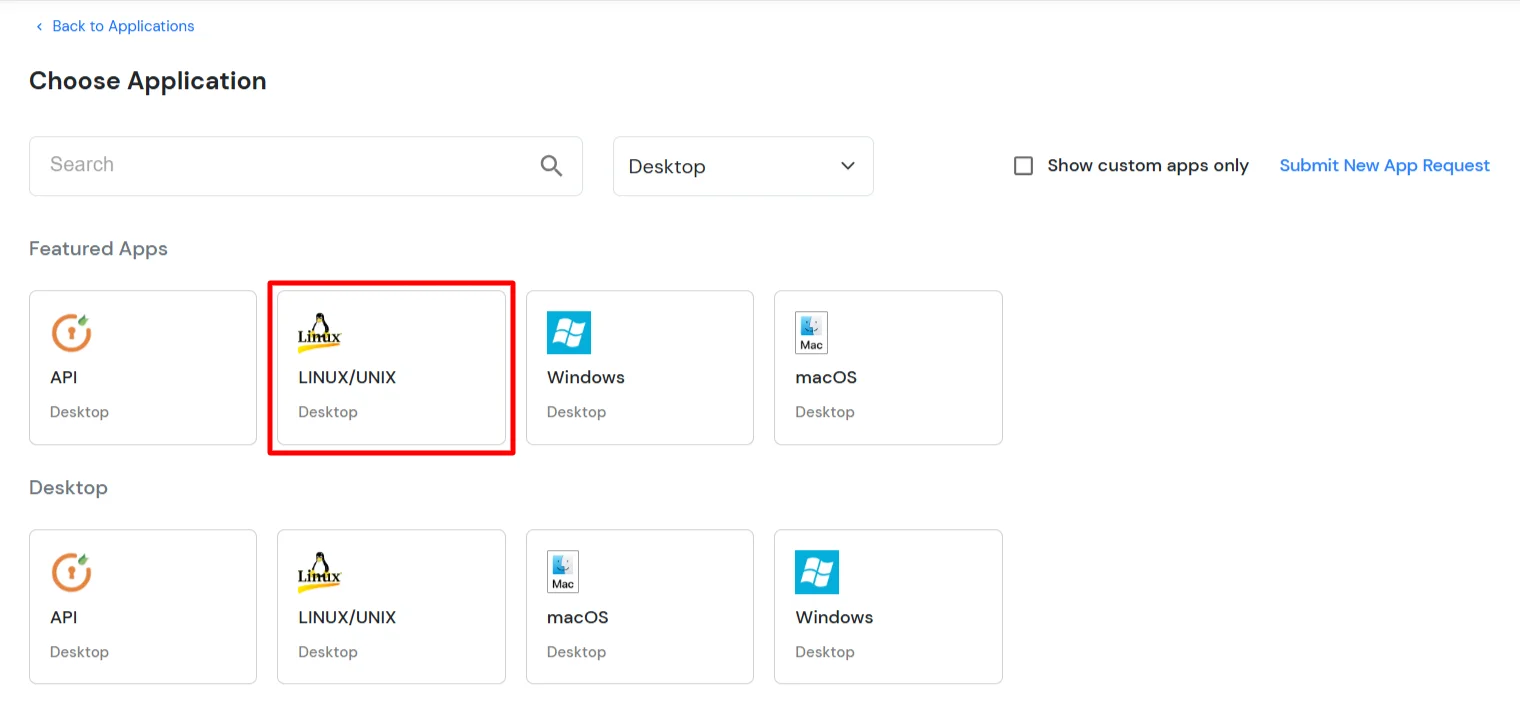Click the search magnifier icon
1520x706 pixels.
click(551, 166)
